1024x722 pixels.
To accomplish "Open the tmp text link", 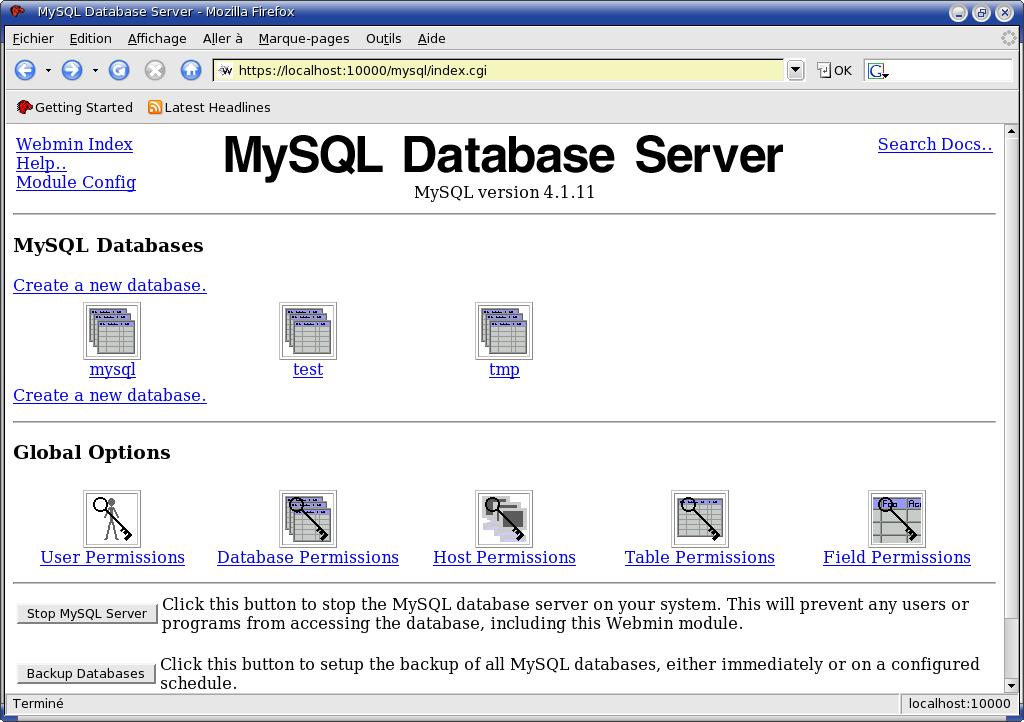I will 504,369.
